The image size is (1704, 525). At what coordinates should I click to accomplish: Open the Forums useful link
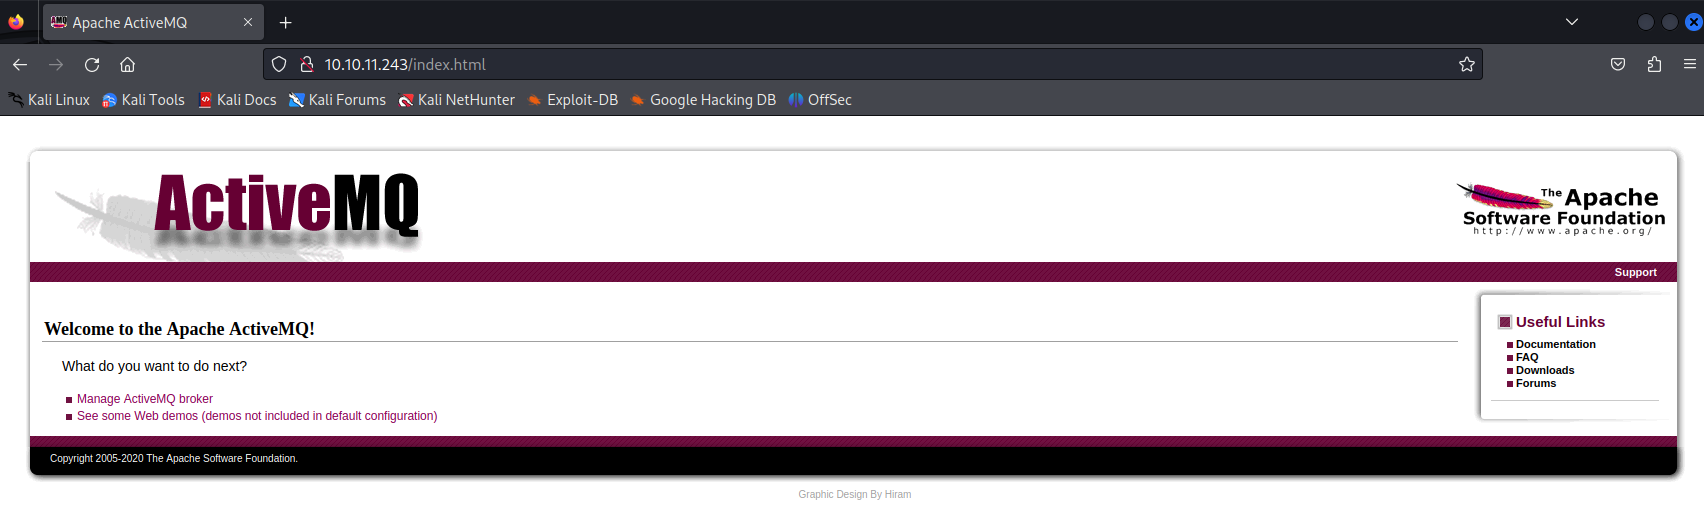click(x=1536, y=383)
